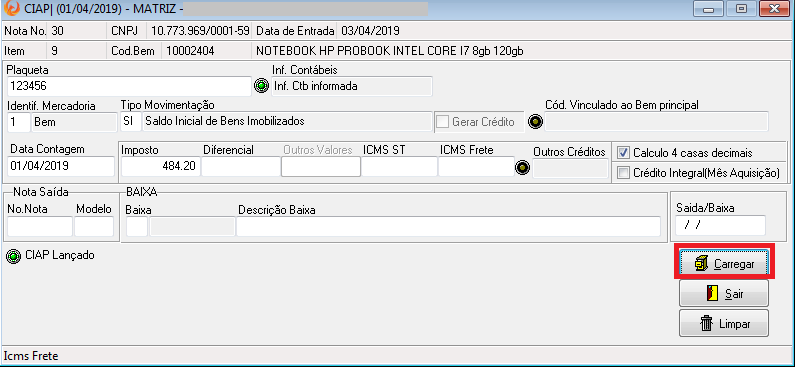Click the green CIAP Lançado status light
Image resolution: width=795 pixels, height=368 pixels.
pyautogui.click(x=13, y=256)
